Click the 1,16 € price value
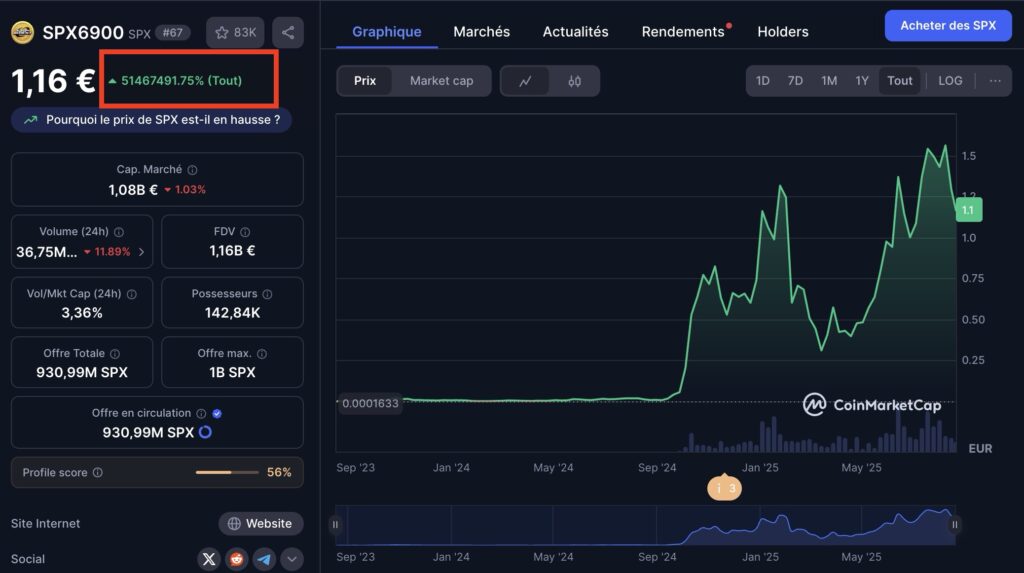 (x=54, y=82)
